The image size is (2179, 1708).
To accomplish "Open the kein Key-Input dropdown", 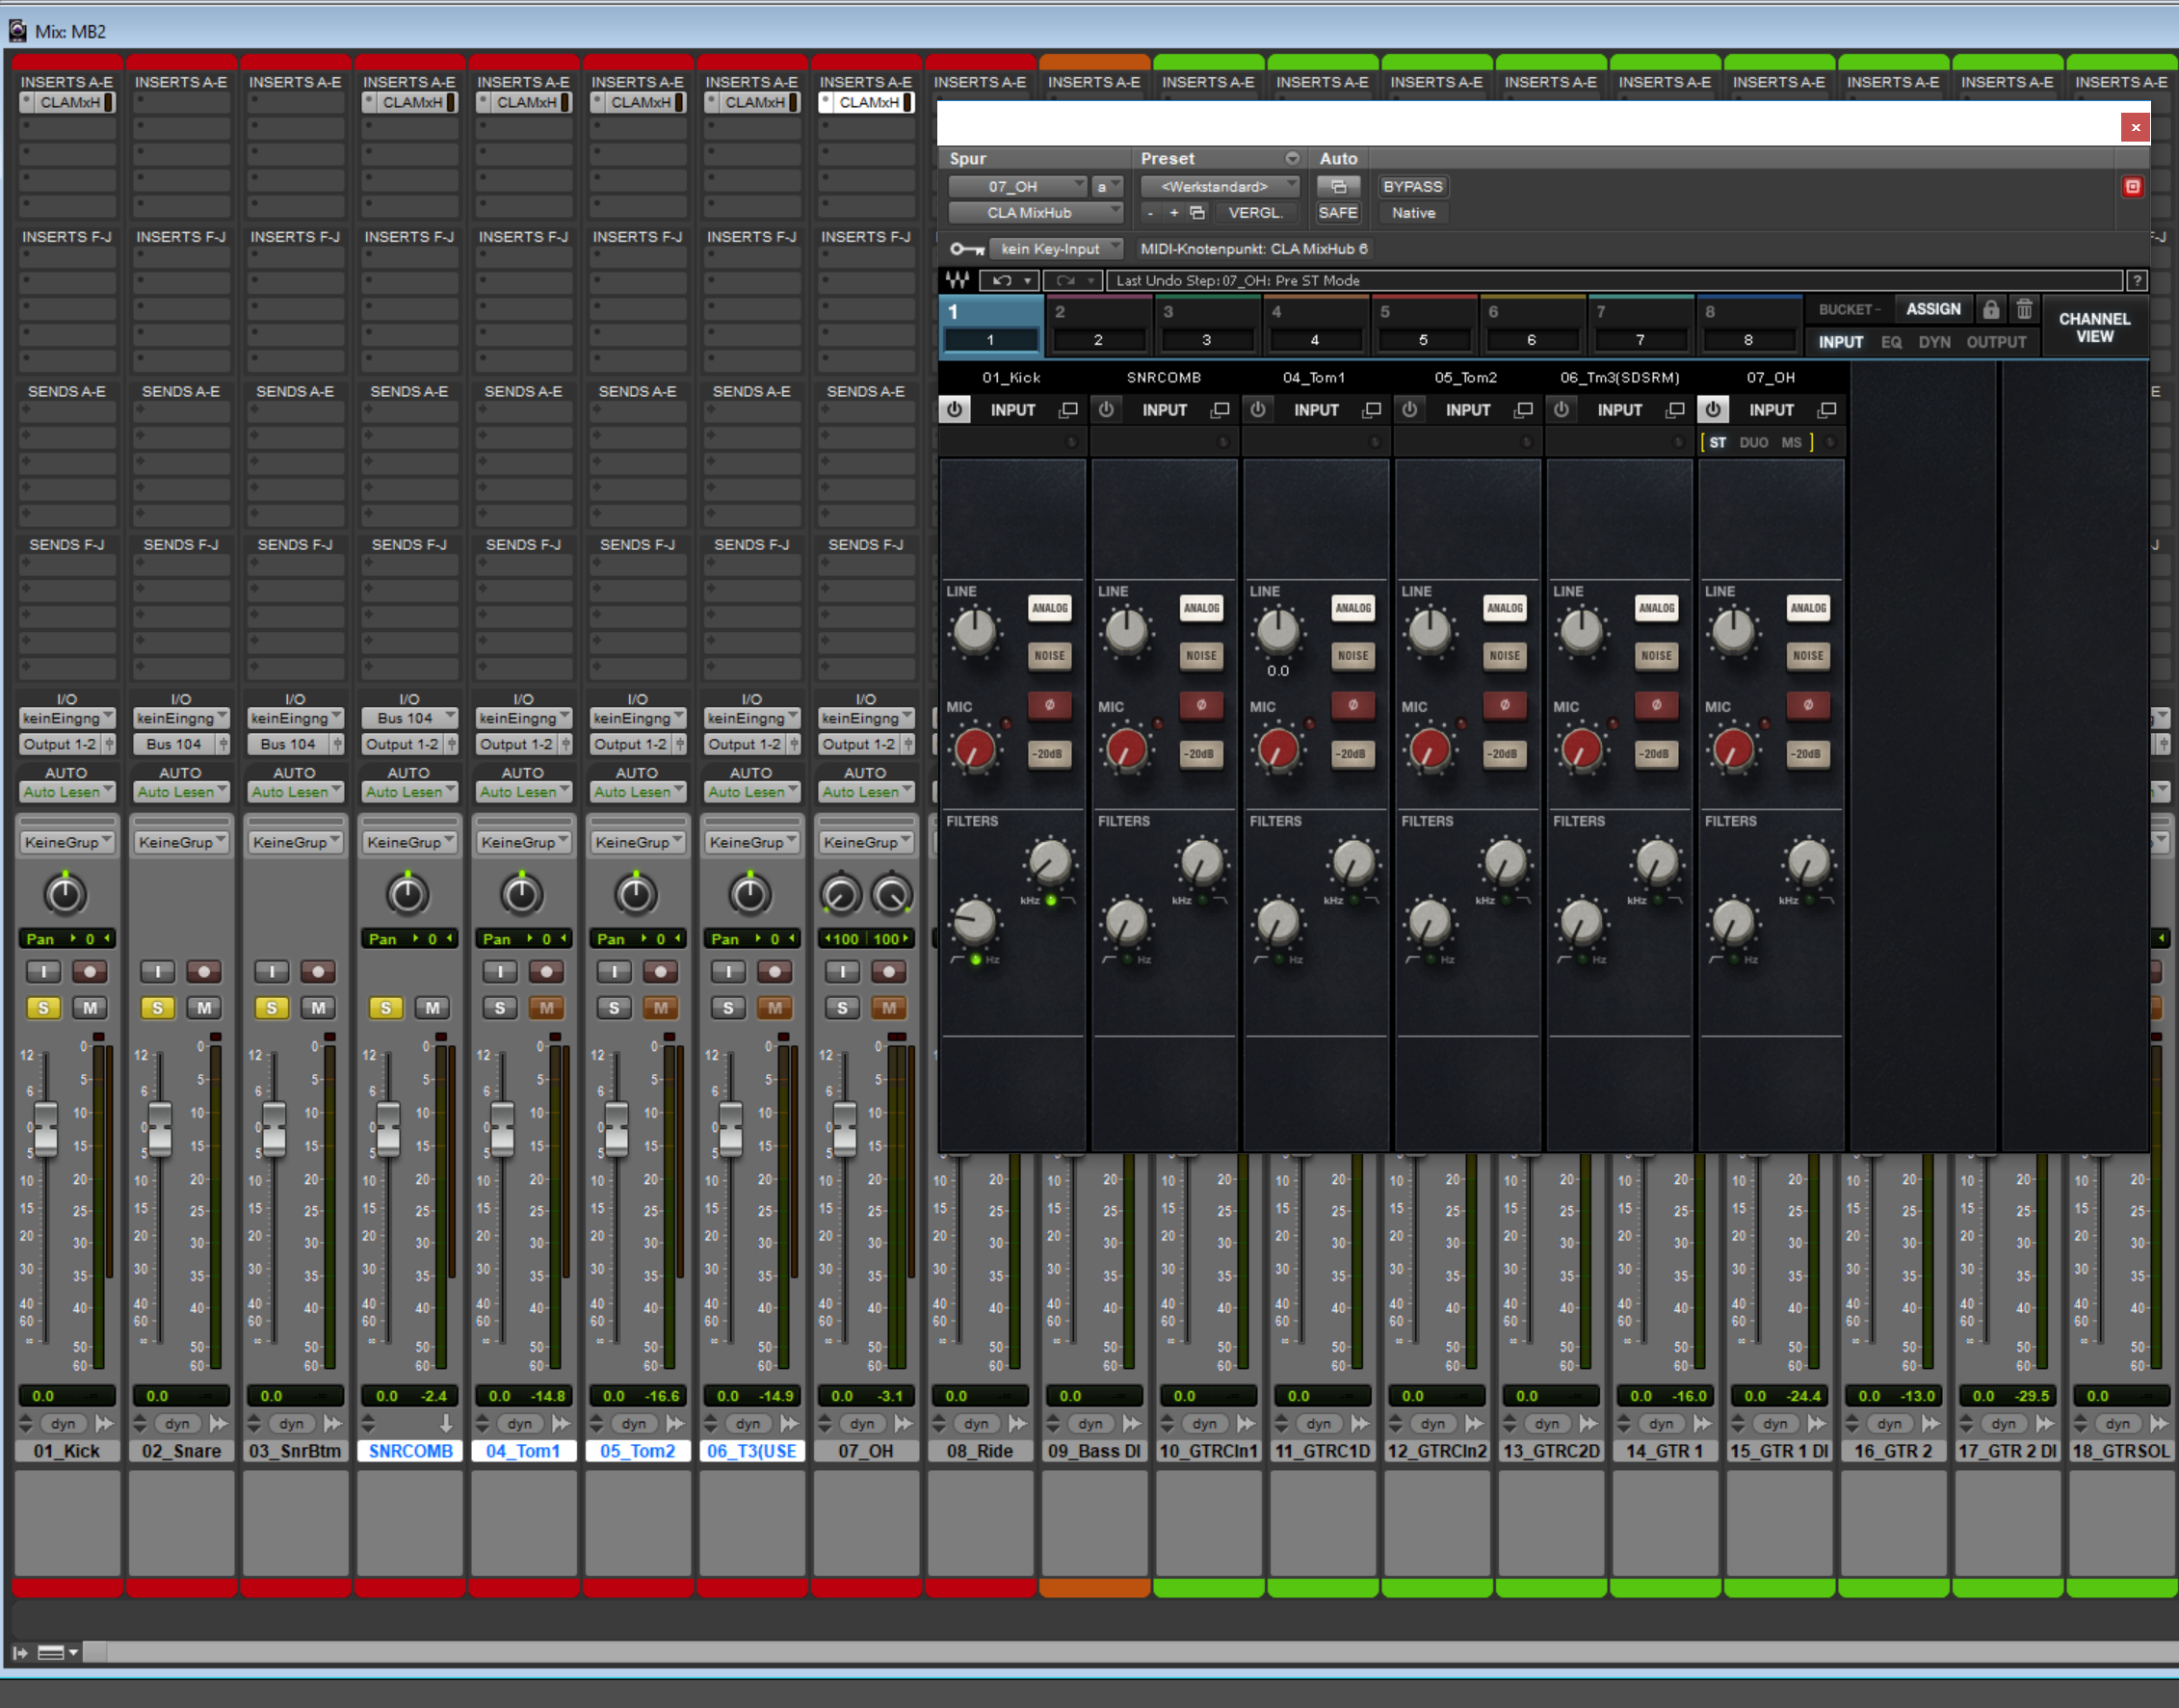I will tap(1056, 249).
